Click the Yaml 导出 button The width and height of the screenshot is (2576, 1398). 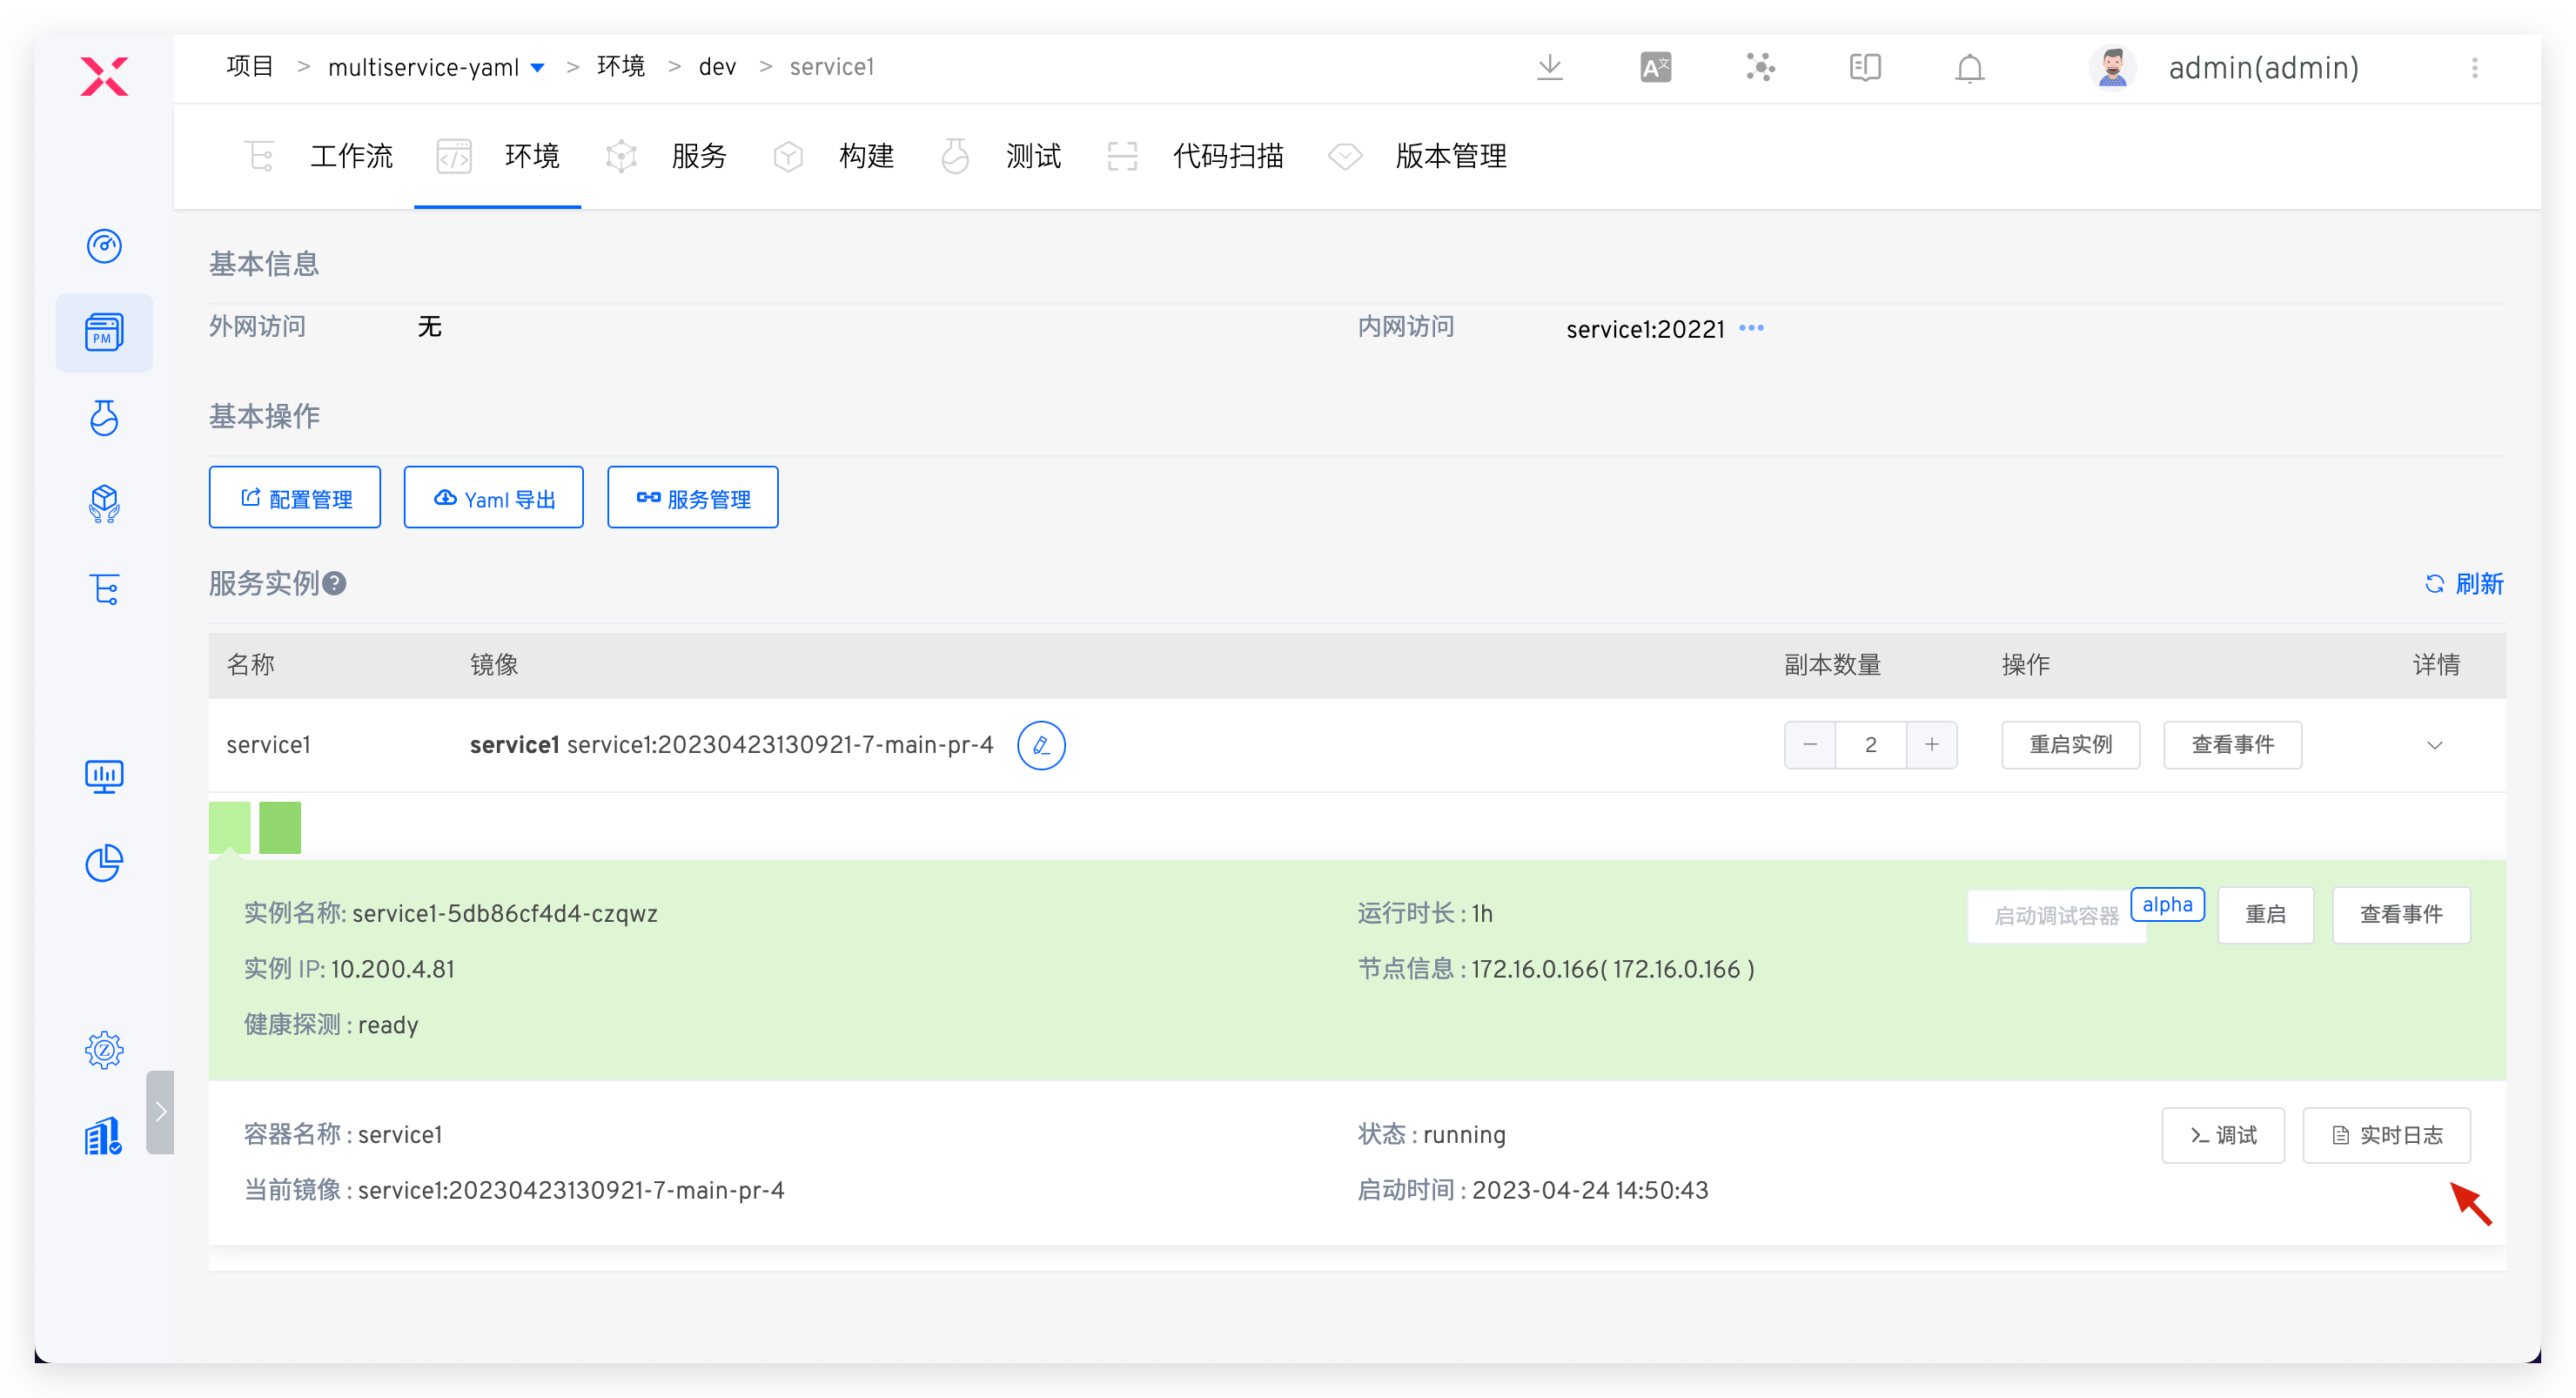tap(493, 497)
